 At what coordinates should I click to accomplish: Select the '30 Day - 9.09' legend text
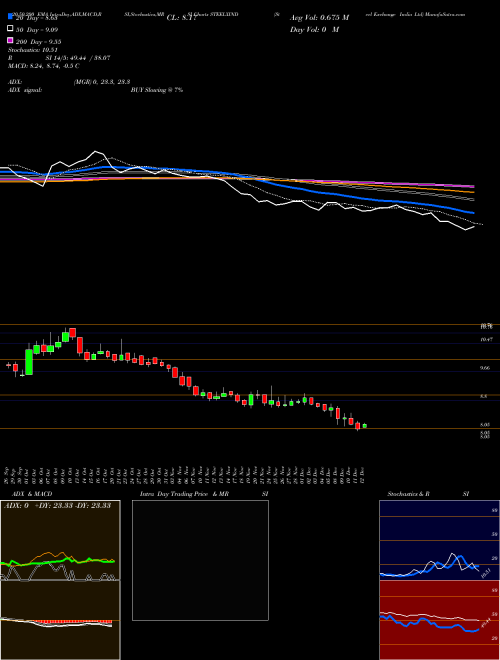coord(37,30)
